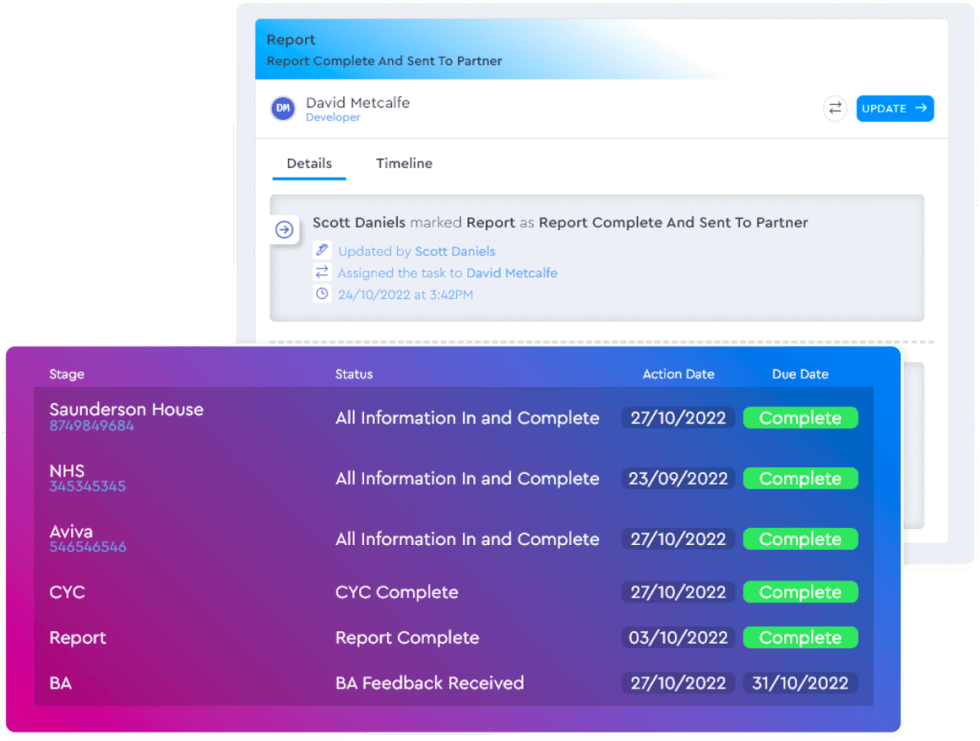Toggle the Complete status for Saunderson House

tap(800, 417)
